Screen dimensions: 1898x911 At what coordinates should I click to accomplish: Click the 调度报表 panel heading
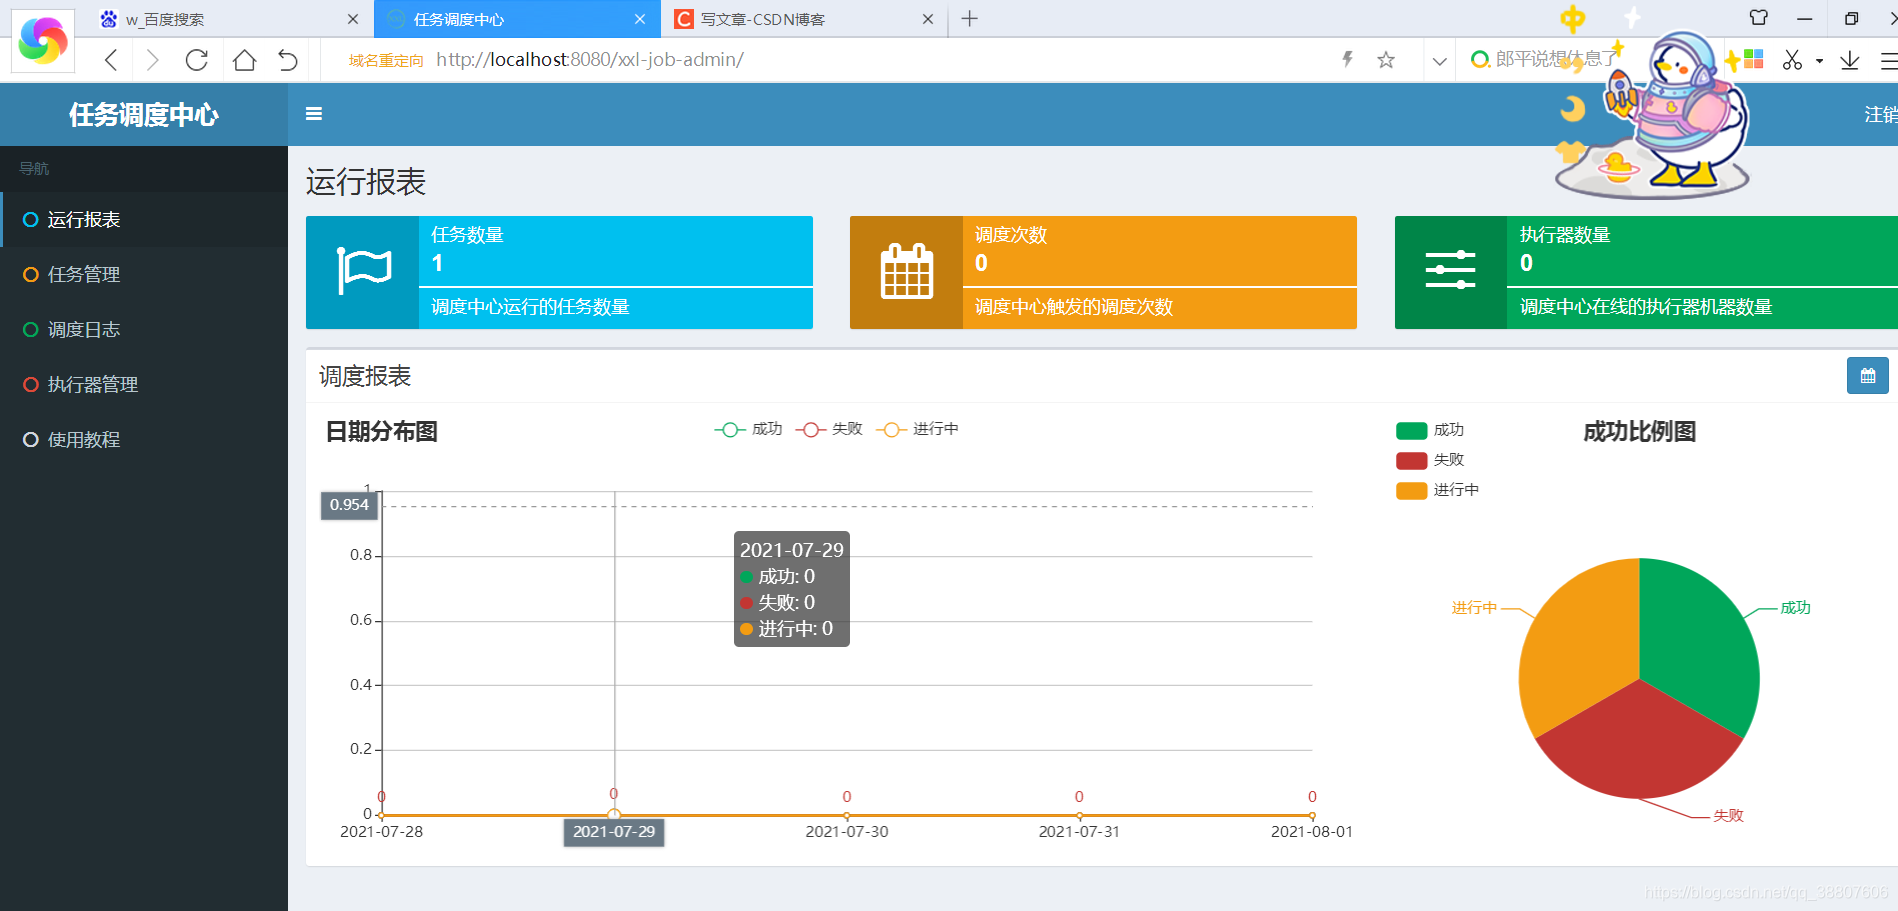365,376
